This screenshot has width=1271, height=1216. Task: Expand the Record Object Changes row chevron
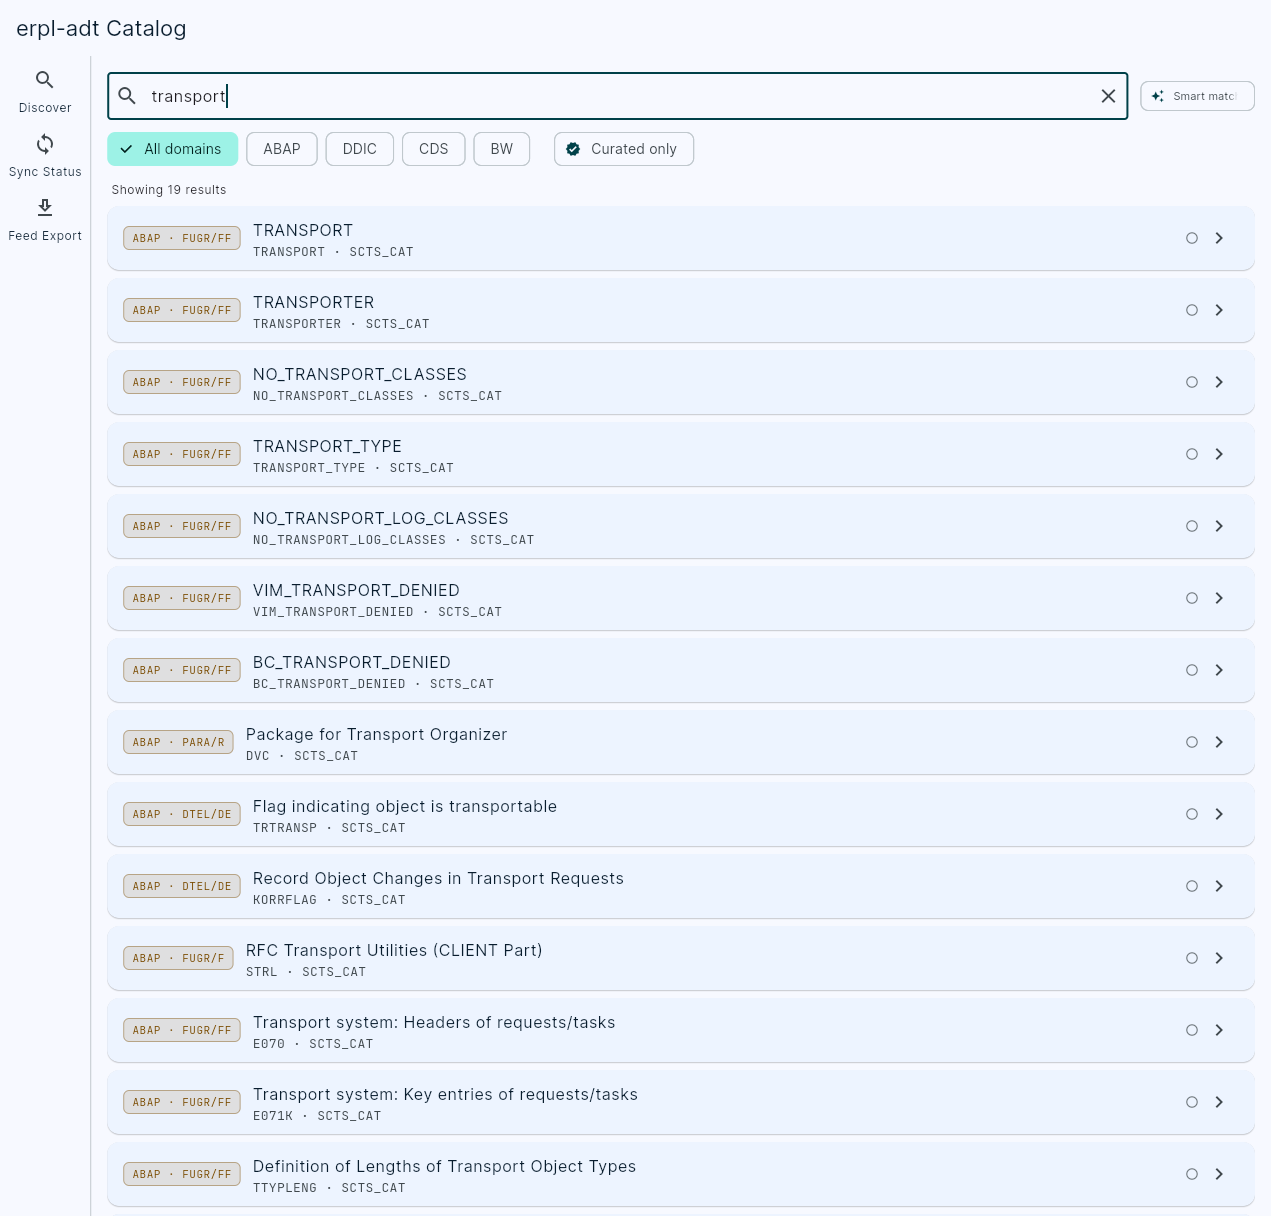1219,886
